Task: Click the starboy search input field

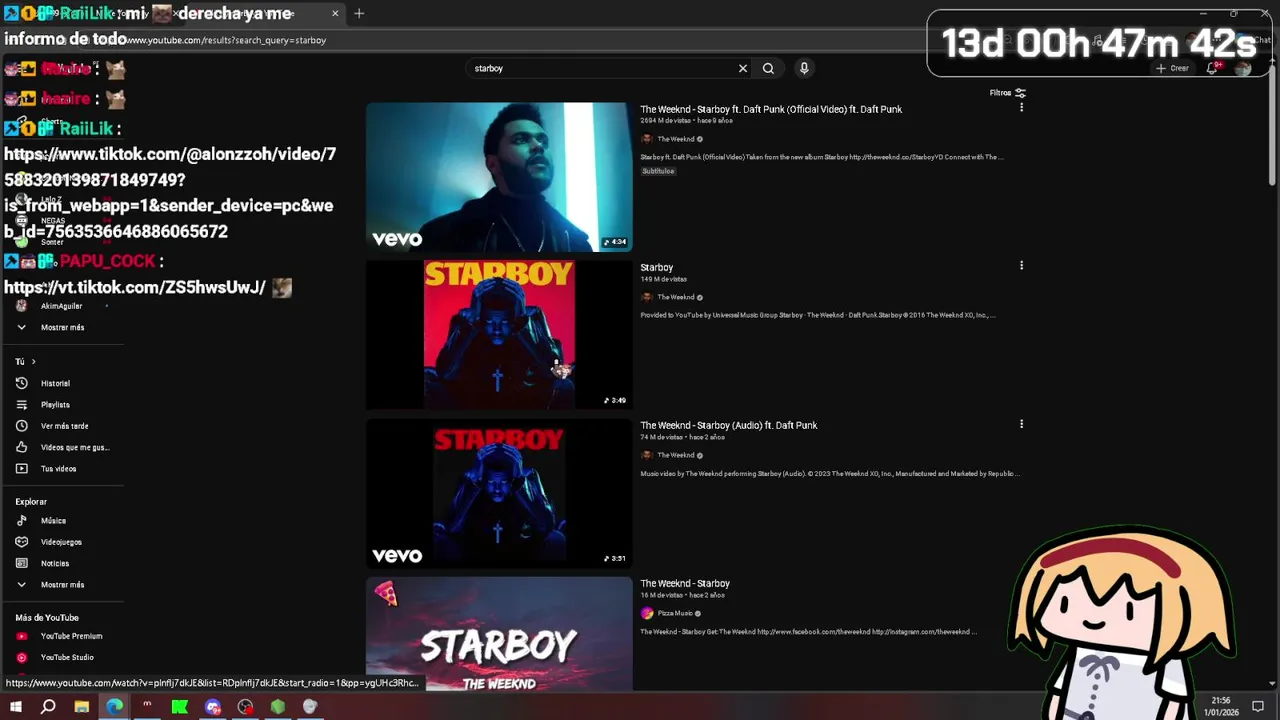Action: click(602, 68)
